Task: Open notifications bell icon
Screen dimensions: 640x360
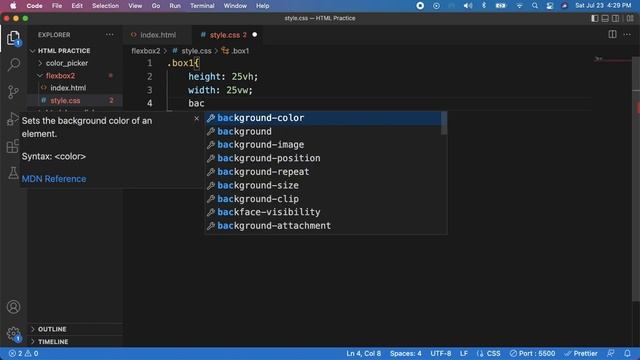Action: (627, 353)
